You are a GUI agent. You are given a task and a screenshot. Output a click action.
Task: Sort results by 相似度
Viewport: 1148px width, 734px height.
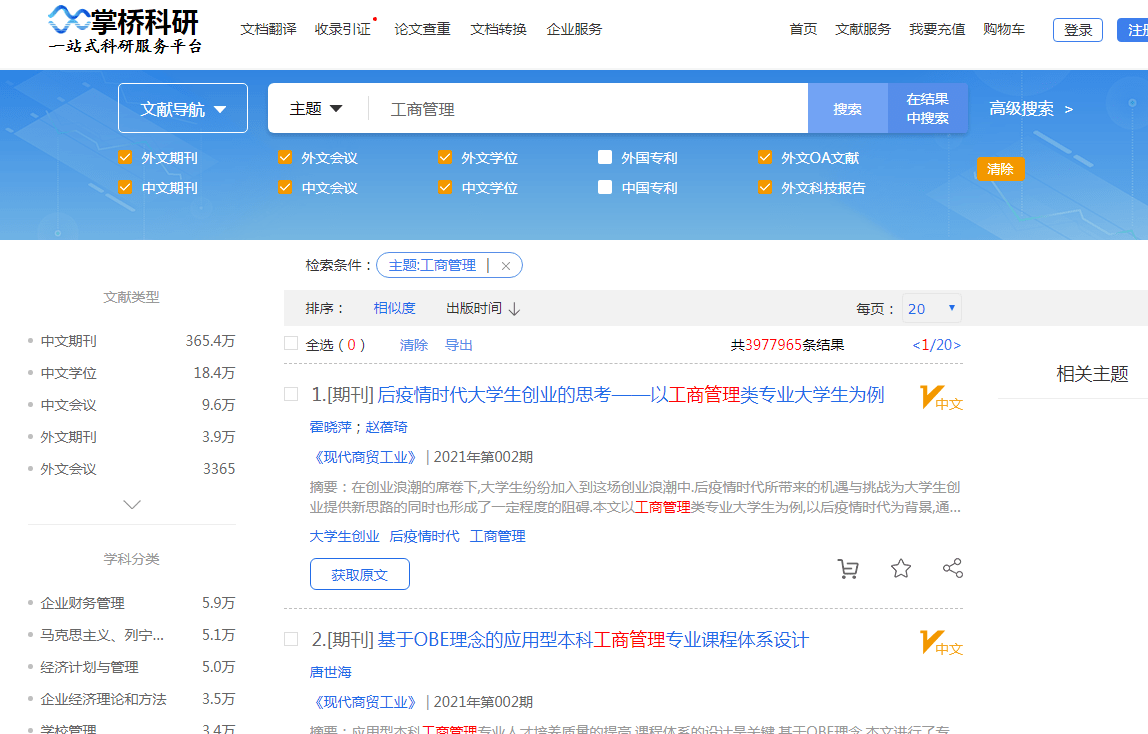click(x=395, y=309)
